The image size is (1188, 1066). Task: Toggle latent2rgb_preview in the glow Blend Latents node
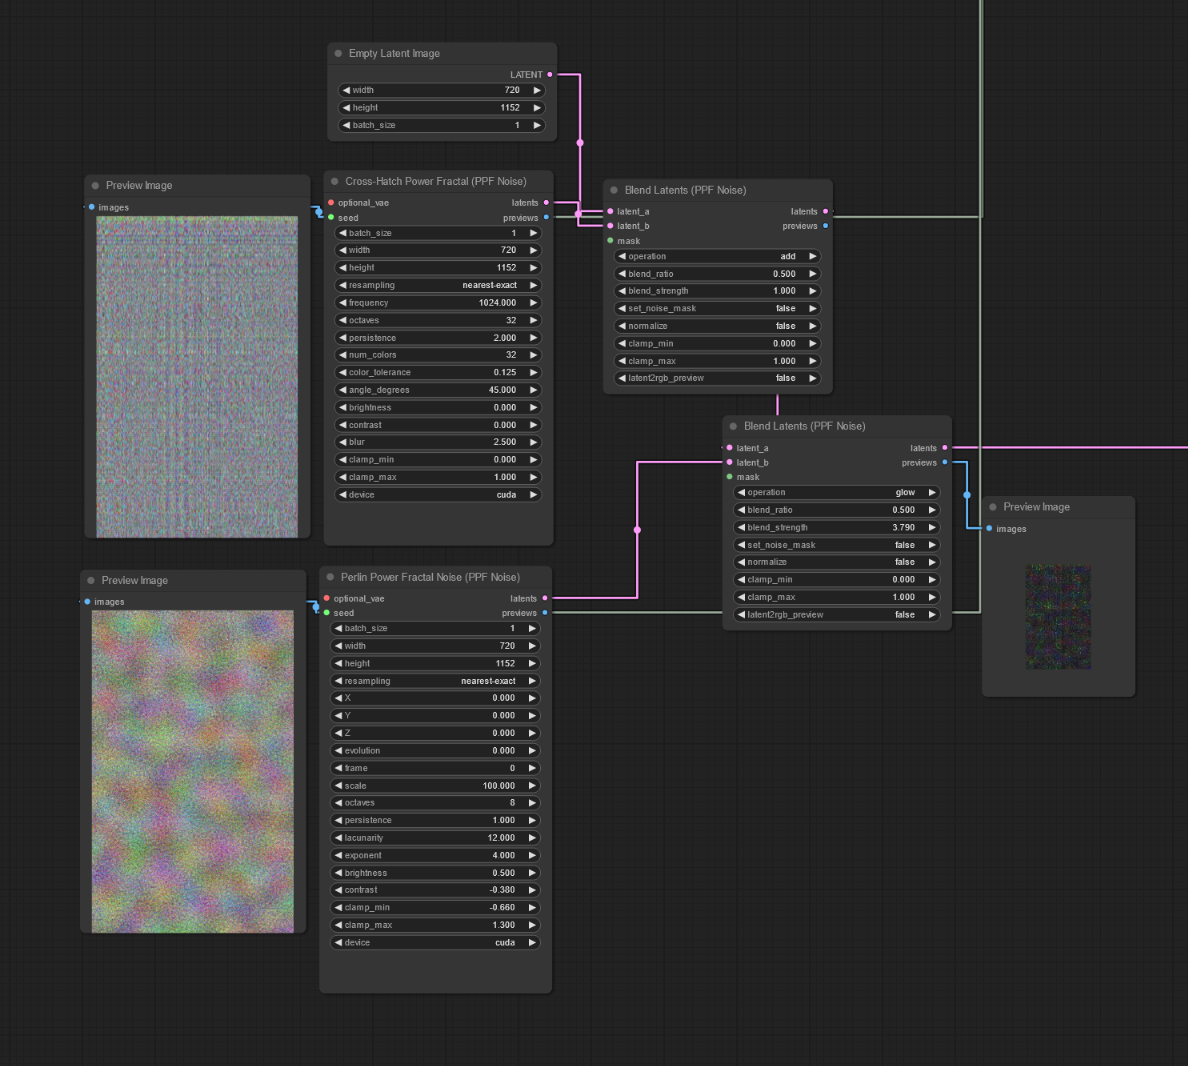(x=836, y=615)
